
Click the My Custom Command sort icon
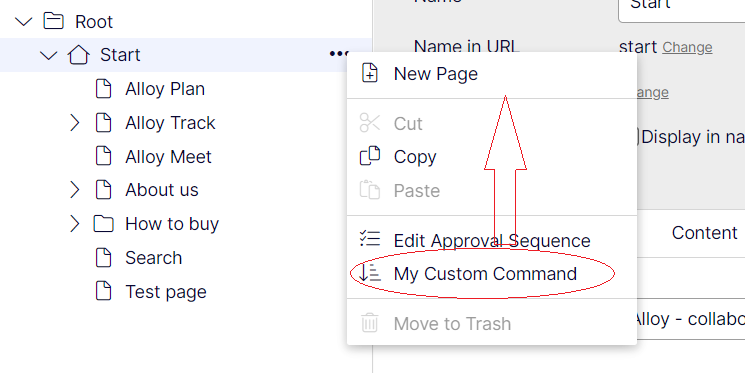(x=370, y=273)
